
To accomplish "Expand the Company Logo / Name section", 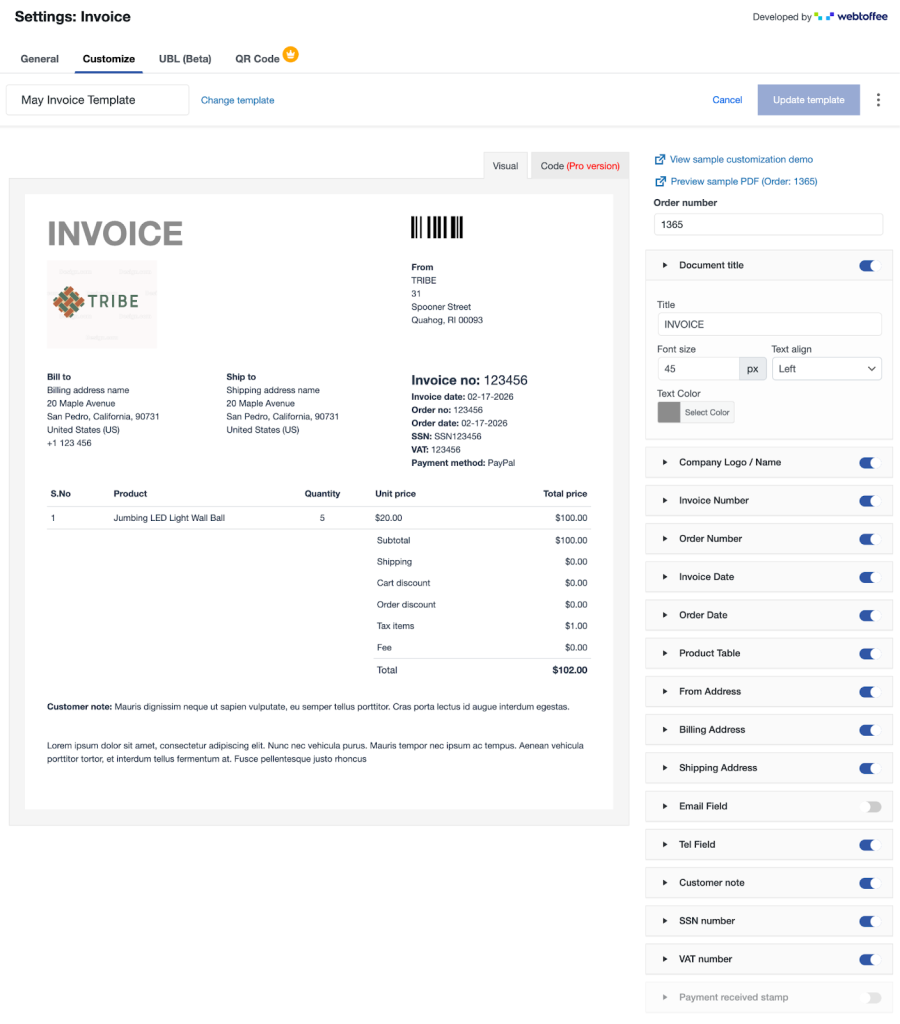I will click(666, 462).
